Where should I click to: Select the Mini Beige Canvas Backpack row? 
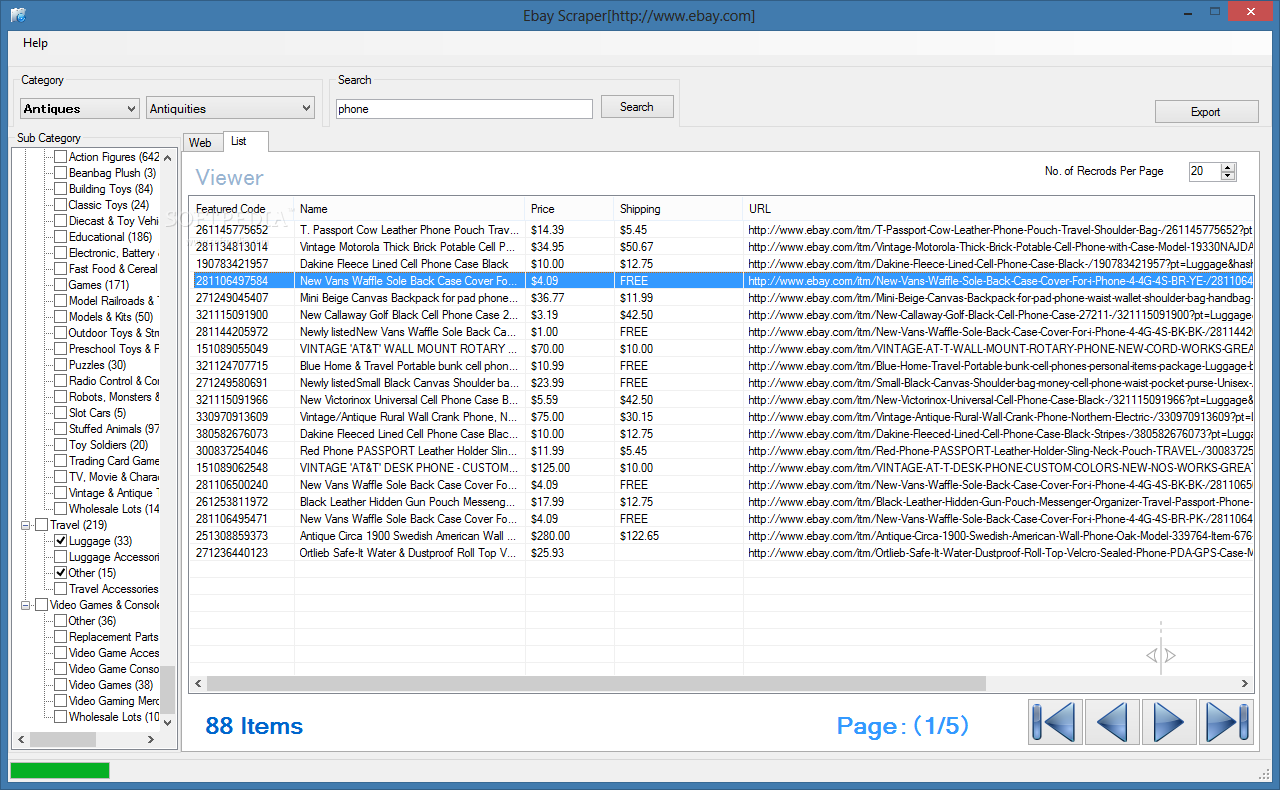click(722, 298)
